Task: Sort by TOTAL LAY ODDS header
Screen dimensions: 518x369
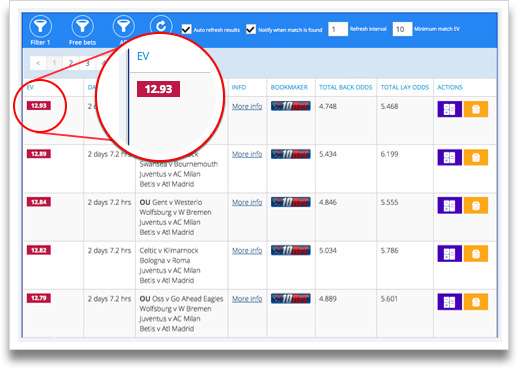Action: [x=405, y=87]
